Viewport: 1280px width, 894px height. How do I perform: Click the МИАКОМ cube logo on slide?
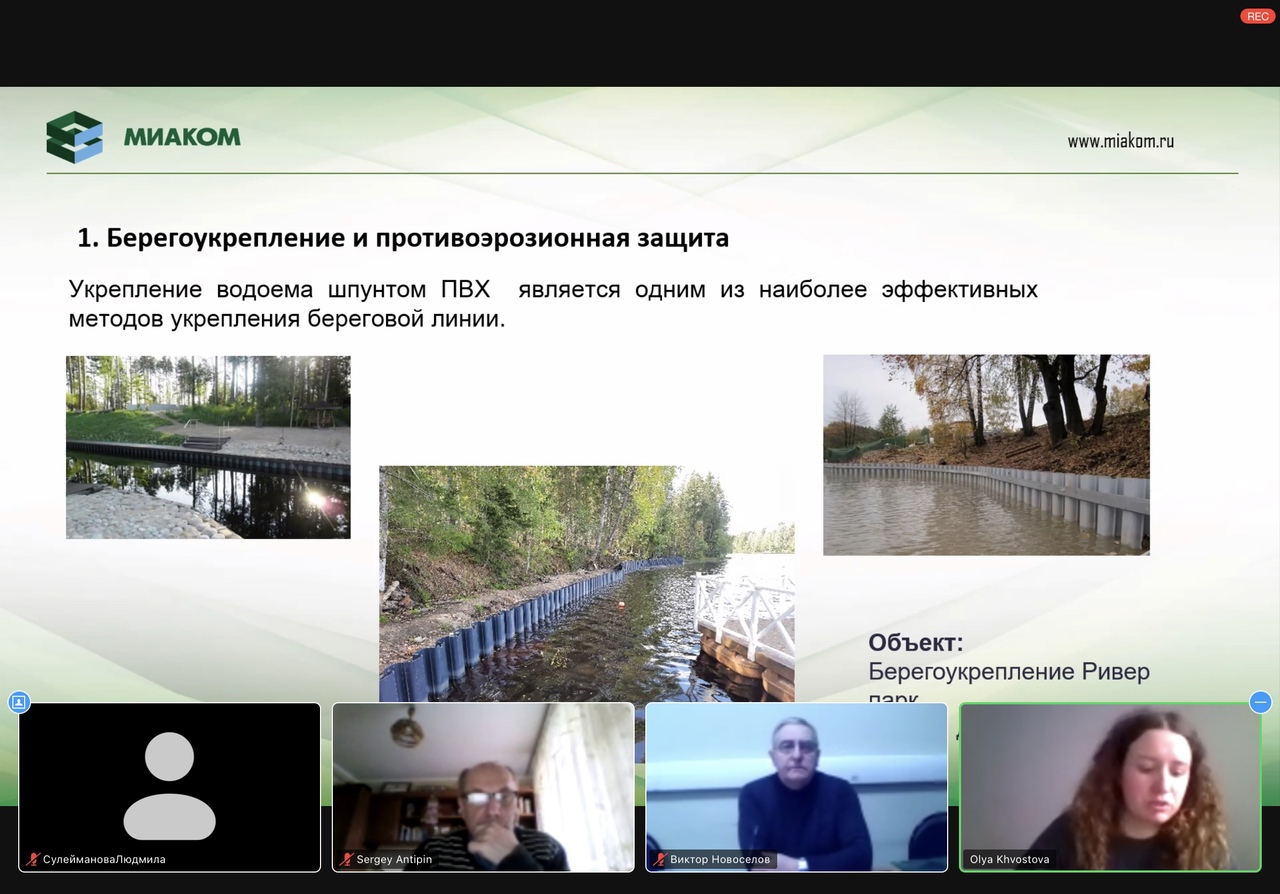(74, 138)
